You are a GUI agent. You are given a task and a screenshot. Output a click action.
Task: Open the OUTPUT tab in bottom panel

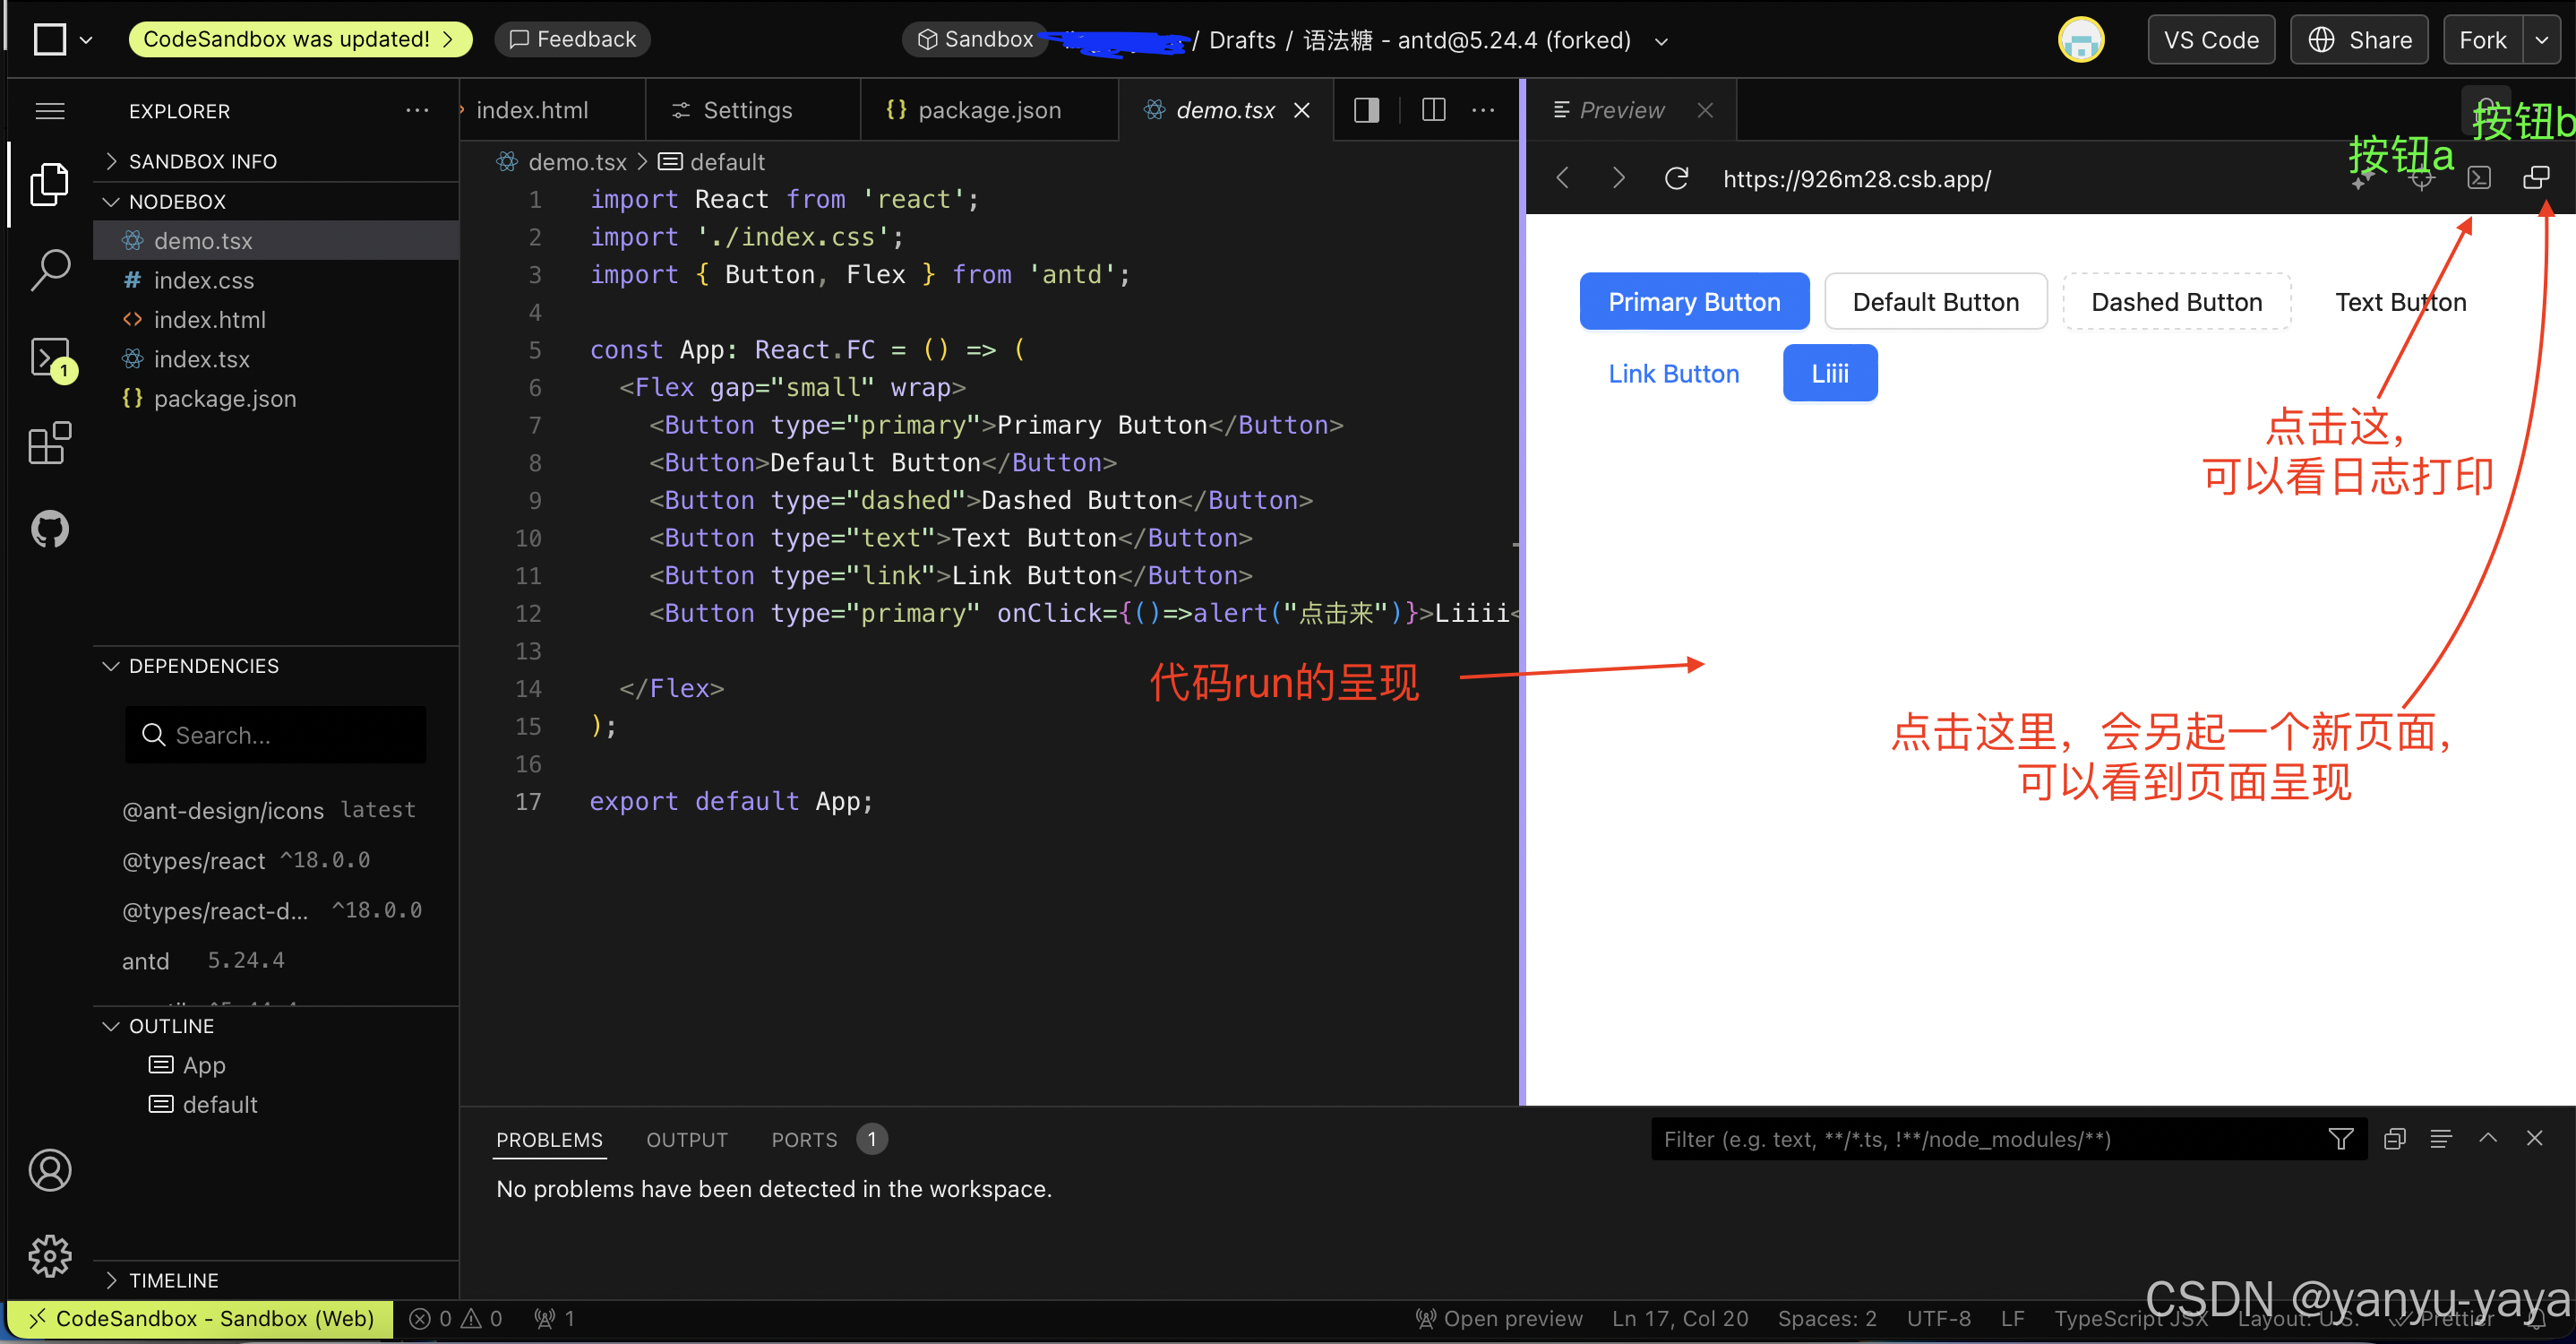(x=687, y=1139)
